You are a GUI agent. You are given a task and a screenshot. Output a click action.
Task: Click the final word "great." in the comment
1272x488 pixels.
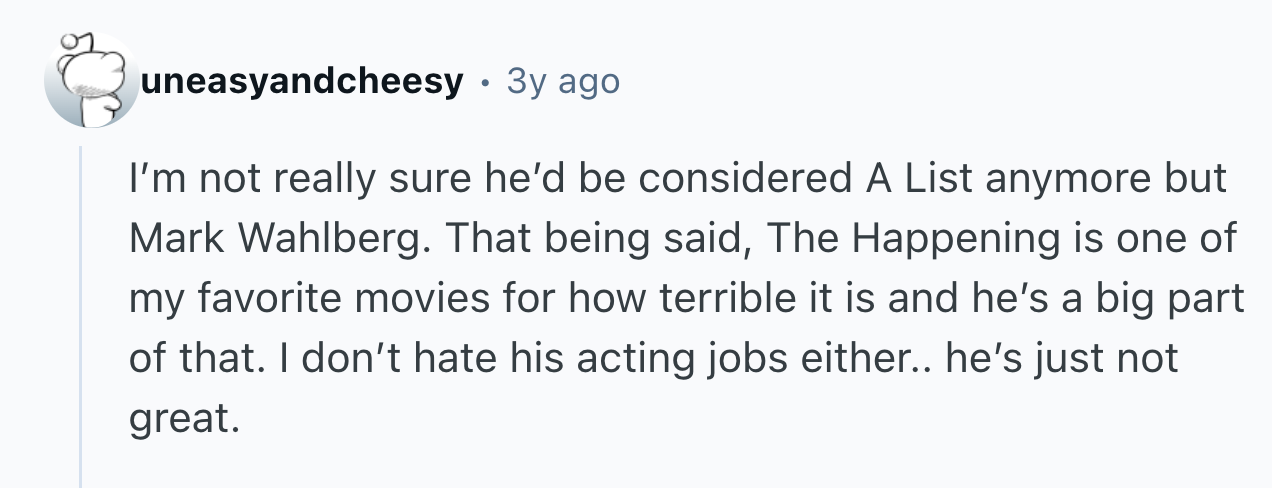pos(185,416)
